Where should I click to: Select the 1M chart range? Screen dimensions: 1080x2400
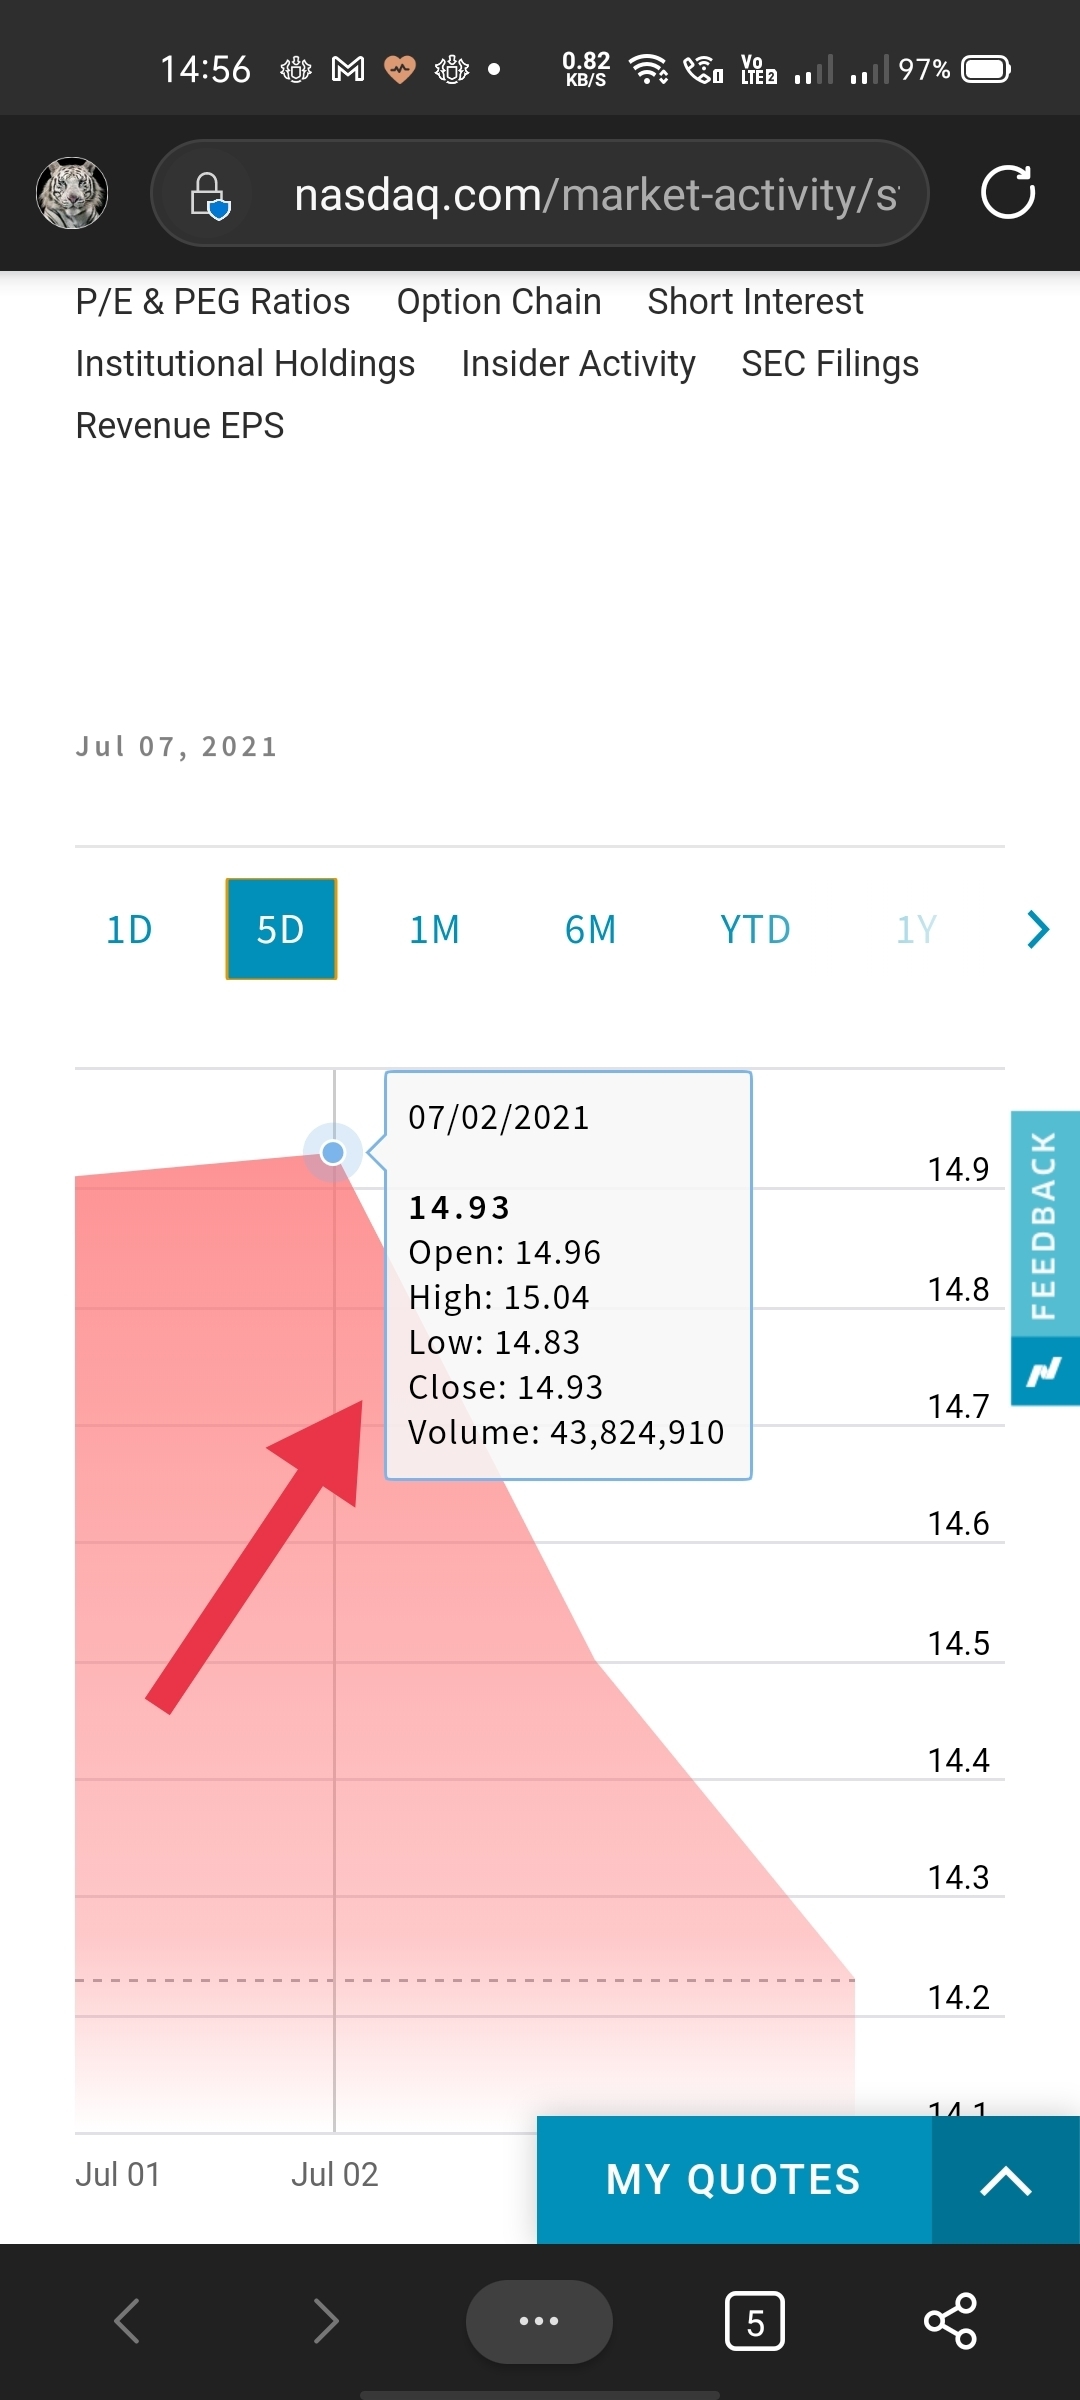[x=434, y=930]
